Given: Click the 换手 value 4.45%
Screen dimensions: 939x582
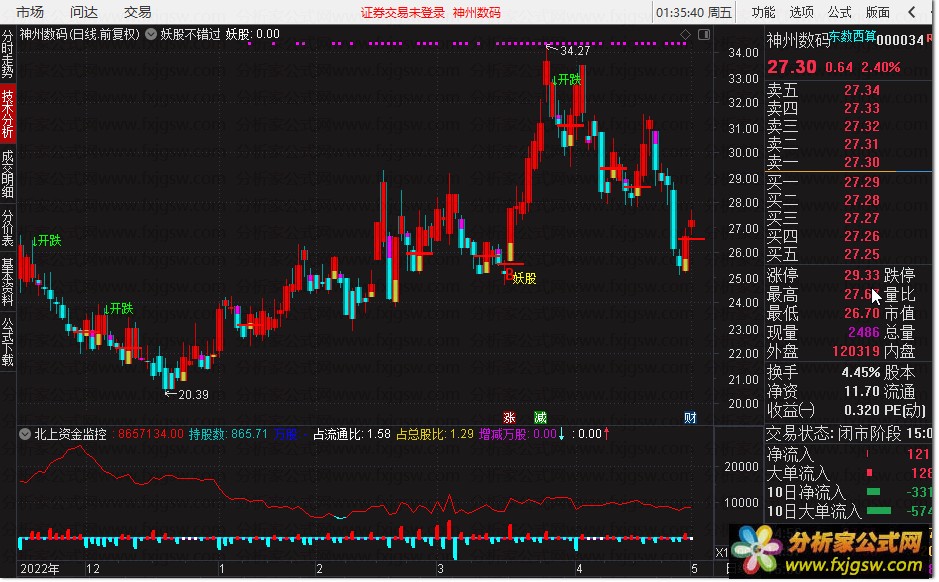Looking at the screenshot, I should (x=861, y=372).
